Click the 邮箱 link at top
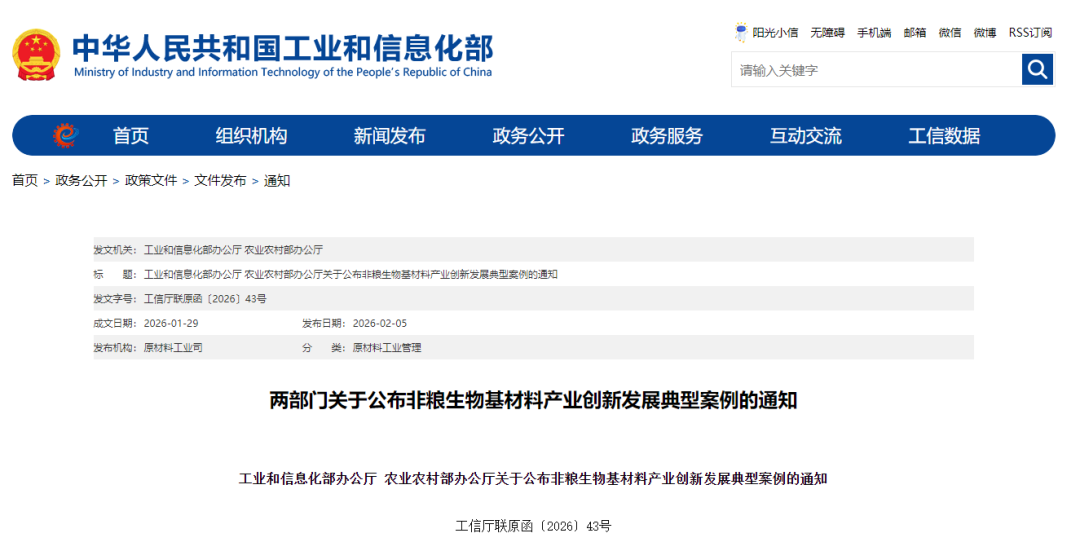The image size is (1080, 542). point(914,33)
